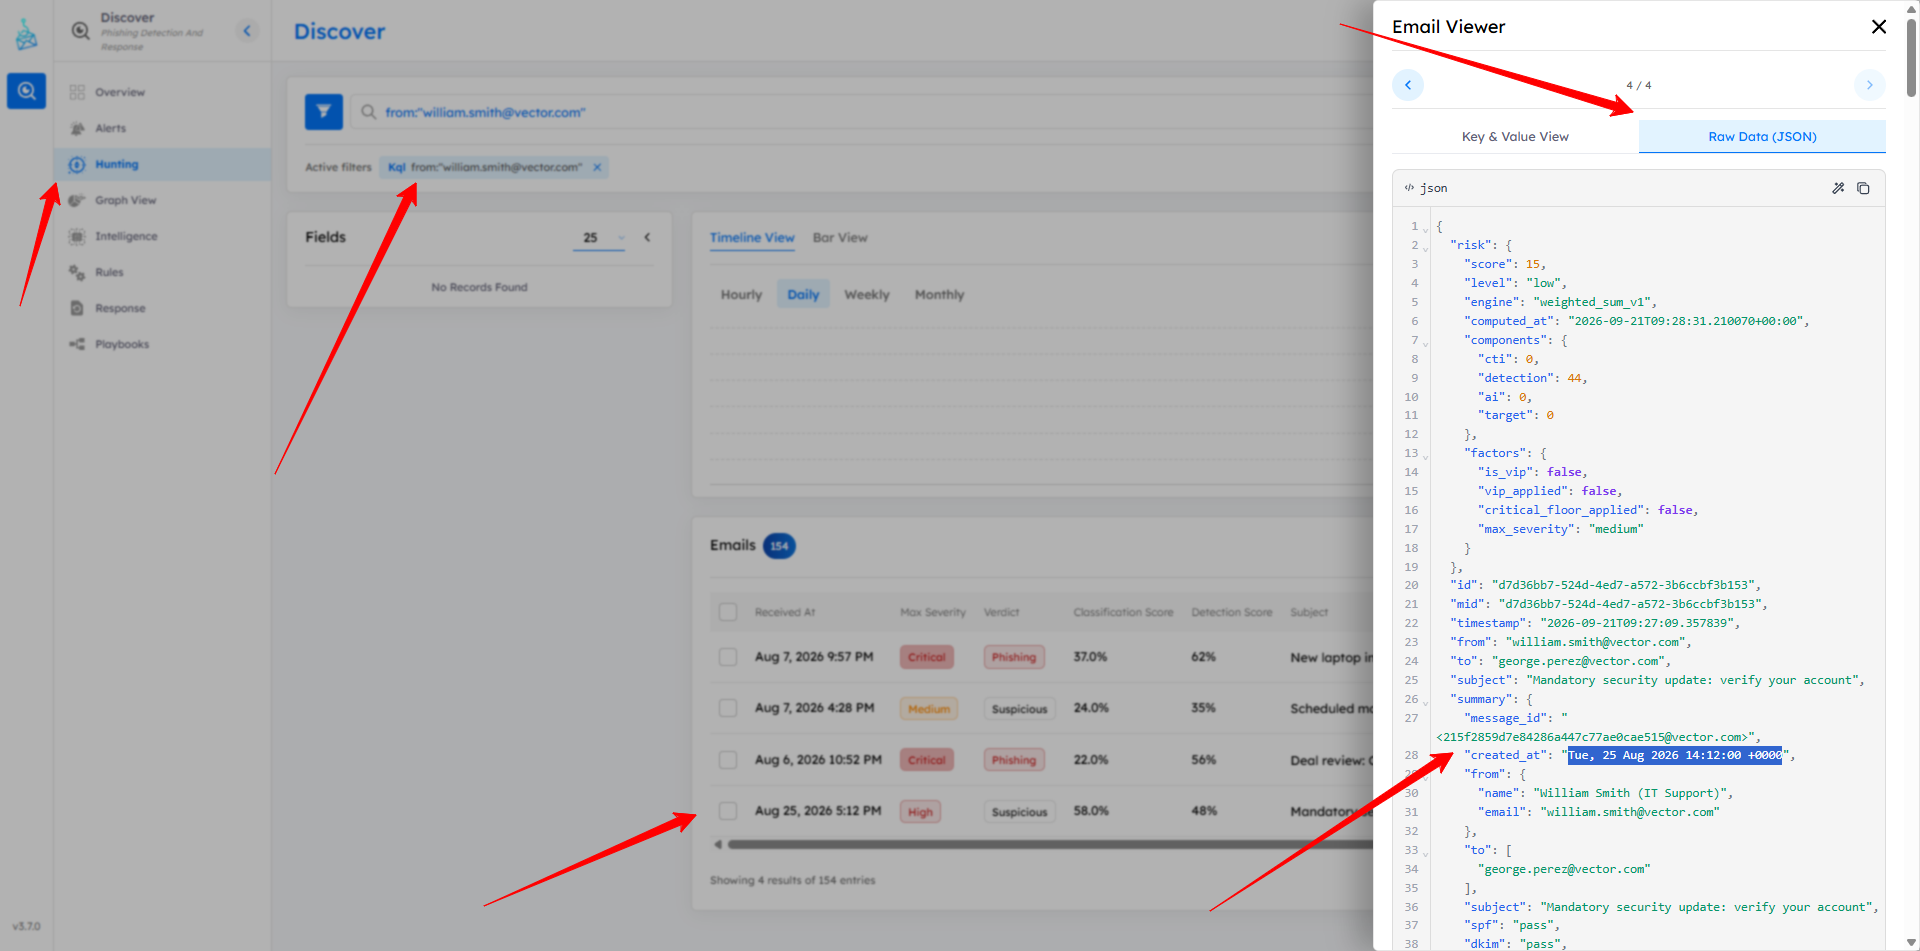The width and height of the screenshot is (1920, 951).
Task: Open the Playbooks sidebar page
Action: click(x=122, y=344)
